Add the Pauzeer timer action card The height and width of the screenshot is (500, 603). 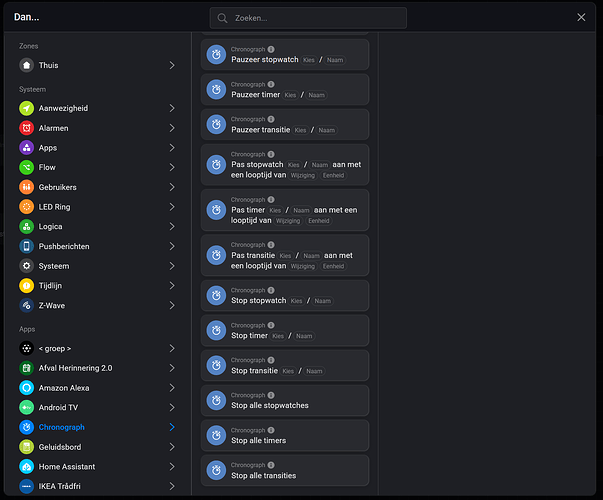pos(285,90)
